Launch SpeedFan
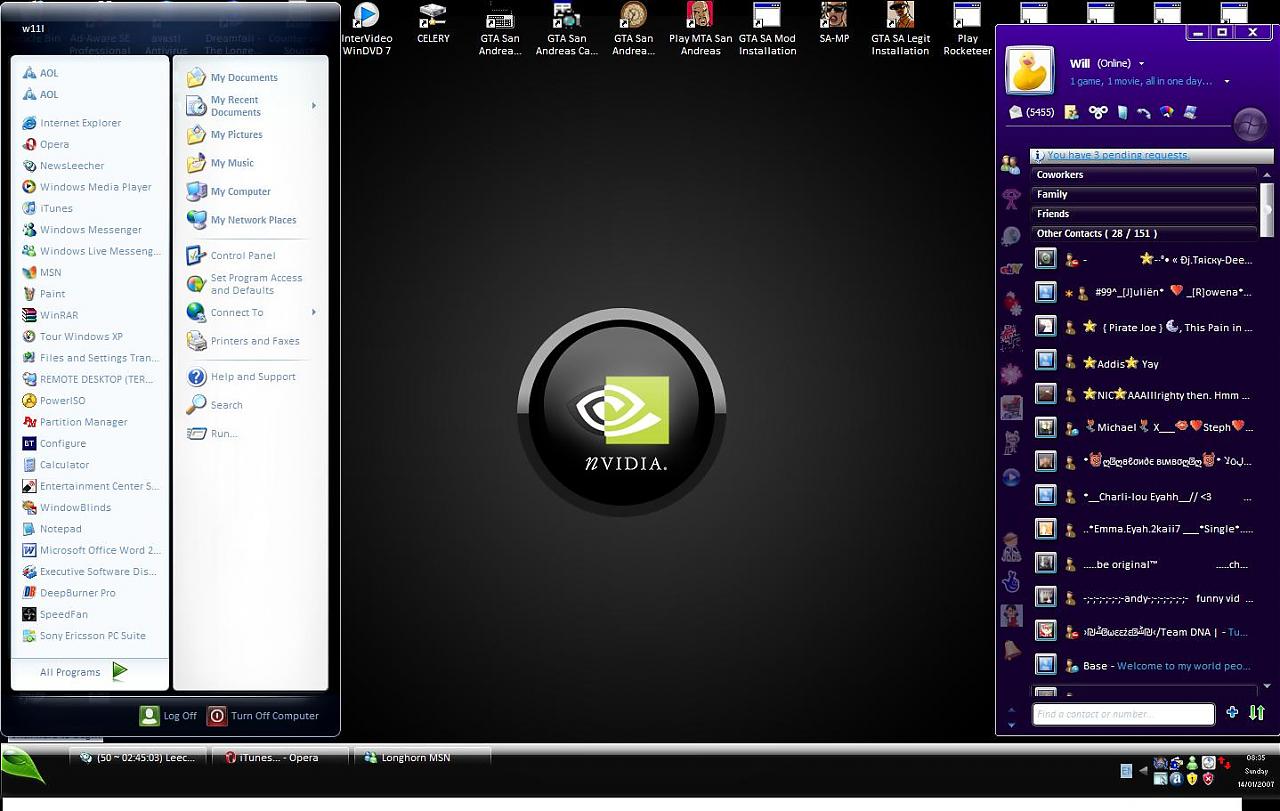The image size is (1280, 811). click(x=55, y=615)
